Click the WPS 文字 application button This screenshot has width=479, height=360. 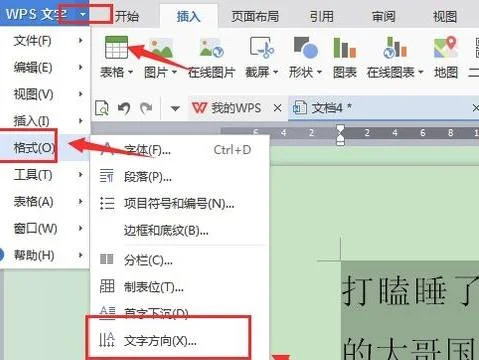click(44, 13)
